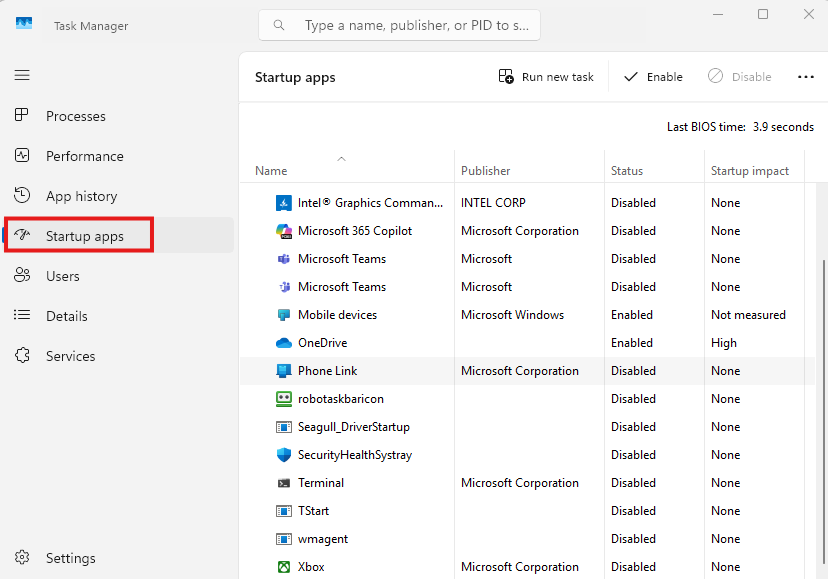Focus the search box
Image resolution: width=828 pixels, height=579 pixels.
pos(410,25)
